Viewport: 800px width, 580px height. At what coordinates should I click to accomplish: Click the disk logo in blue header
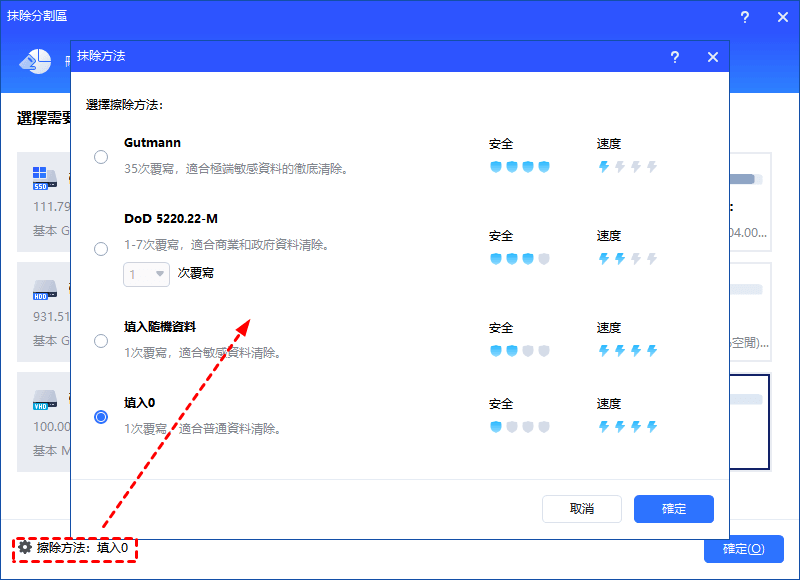pyautogui.click(x=35, y=61)
